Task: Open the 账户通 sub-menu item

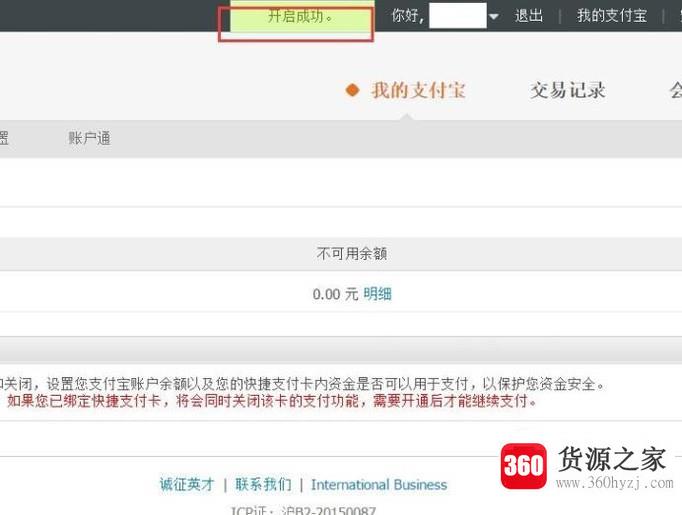Action: [90, 138]
